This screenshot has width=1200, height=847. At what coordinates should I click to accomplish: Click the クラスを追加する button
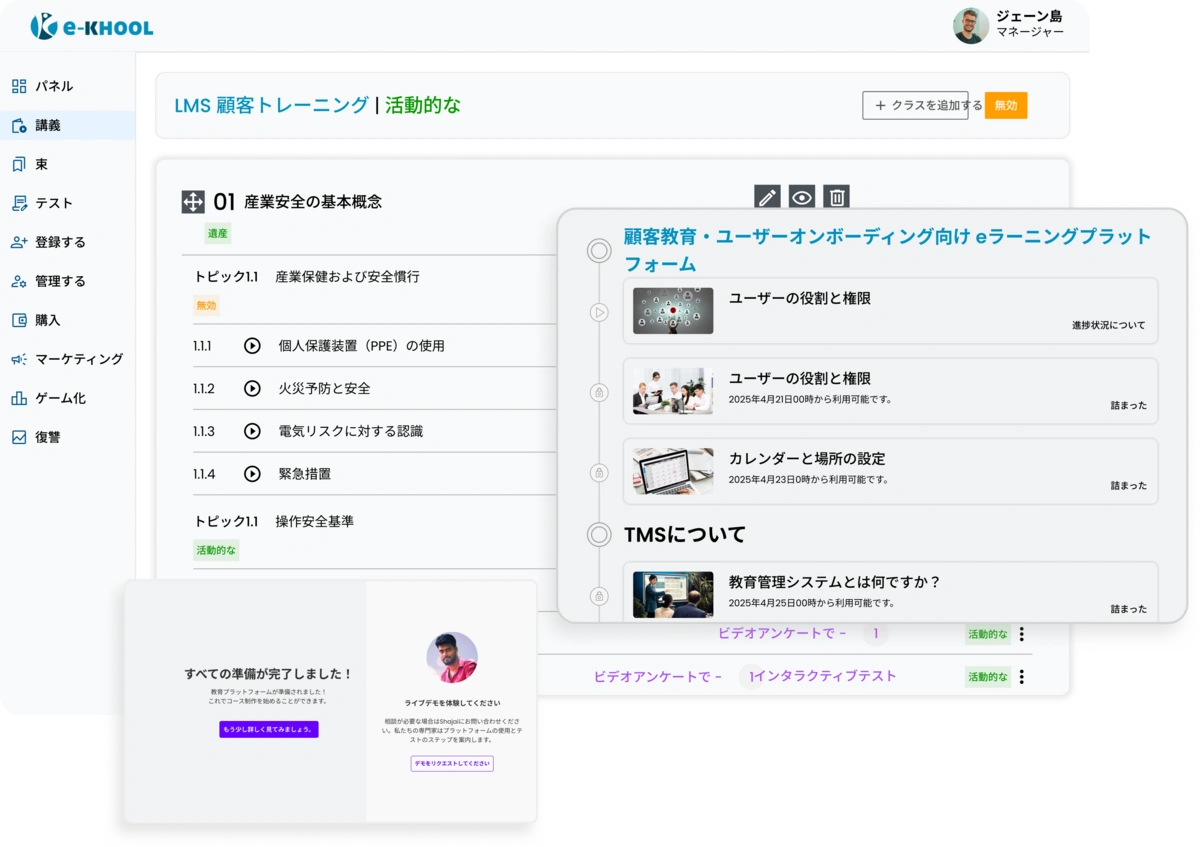tap(916, 104)
